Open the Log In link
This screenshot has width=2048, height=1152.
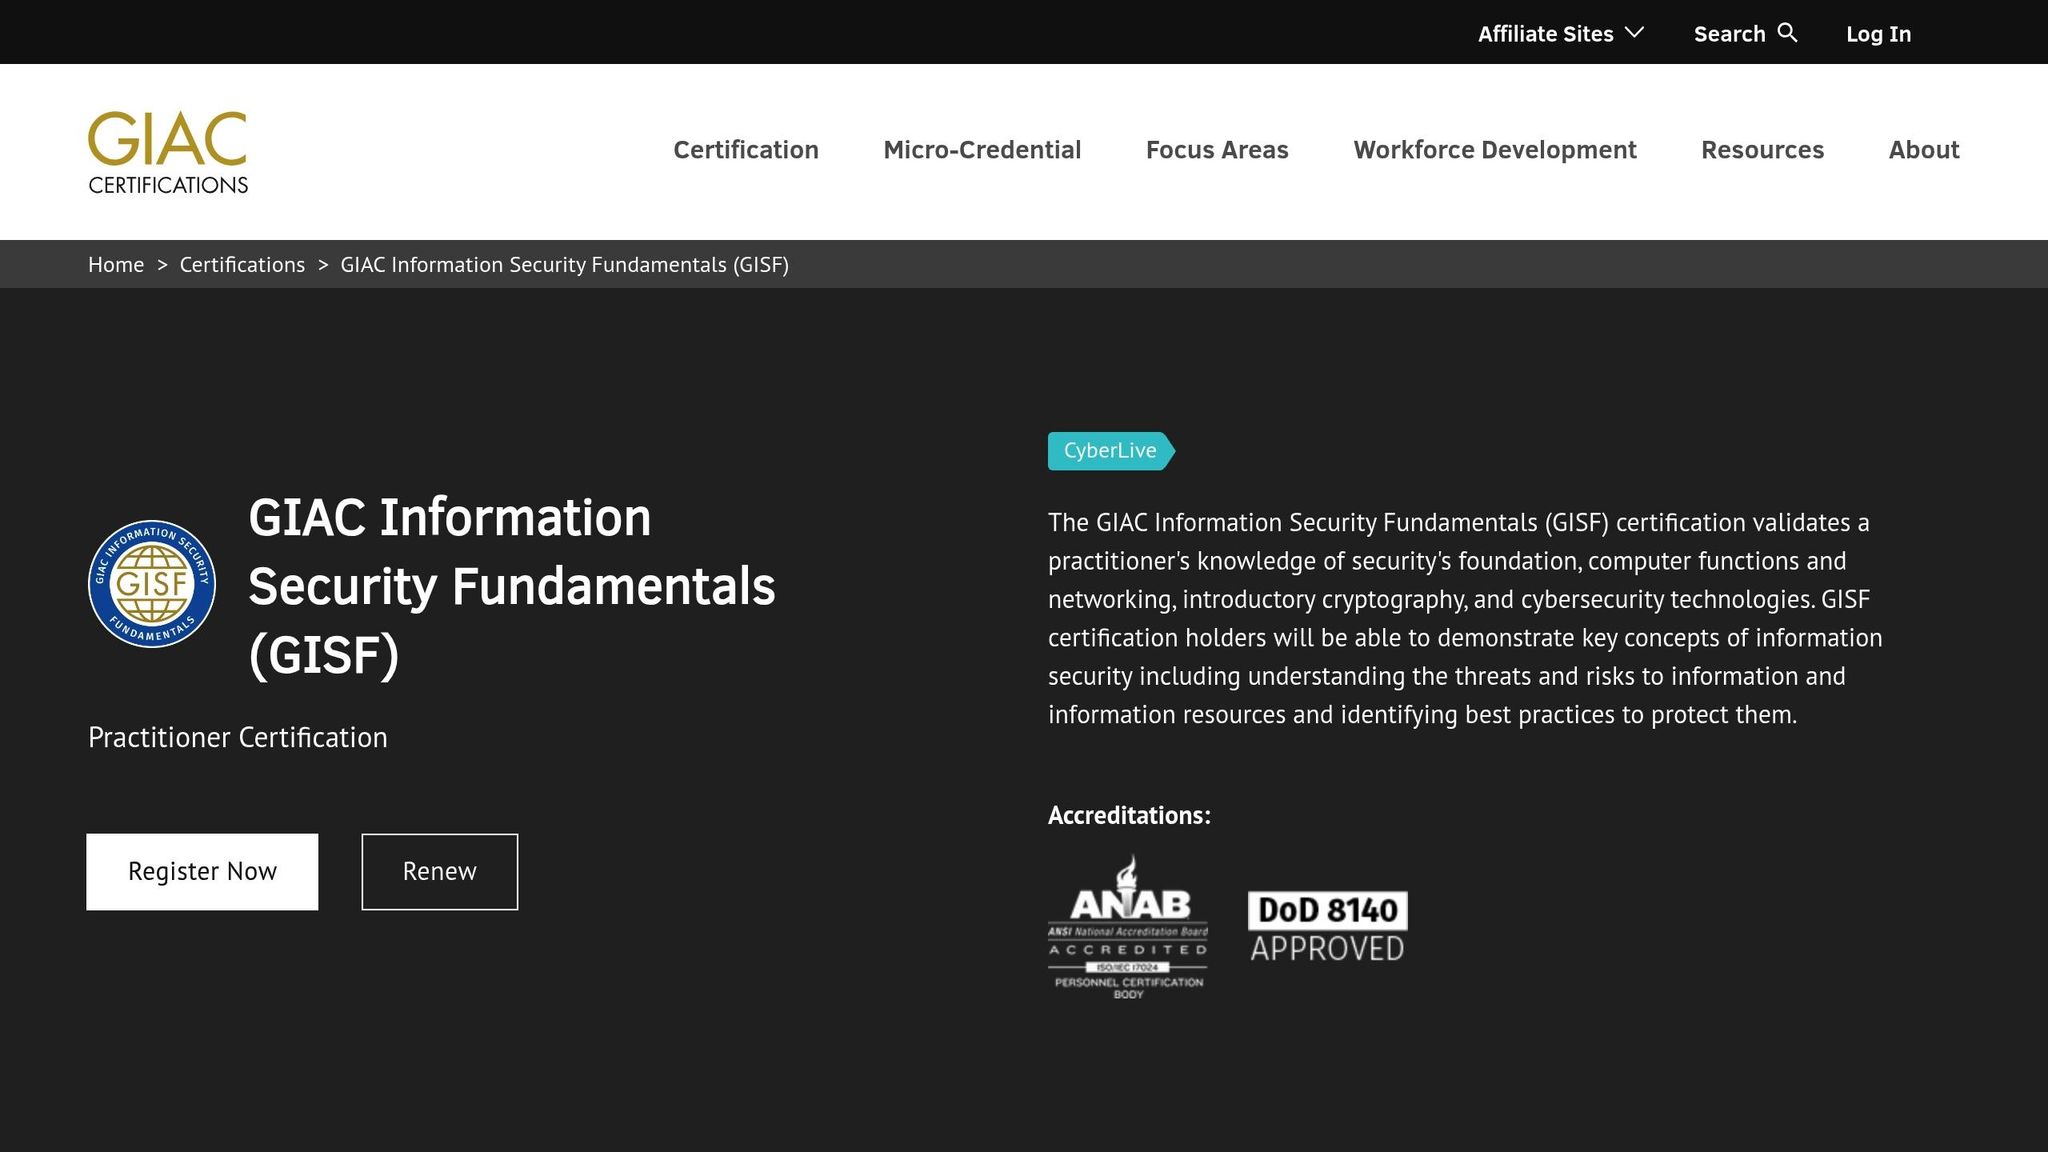(x=1878, y=34)
